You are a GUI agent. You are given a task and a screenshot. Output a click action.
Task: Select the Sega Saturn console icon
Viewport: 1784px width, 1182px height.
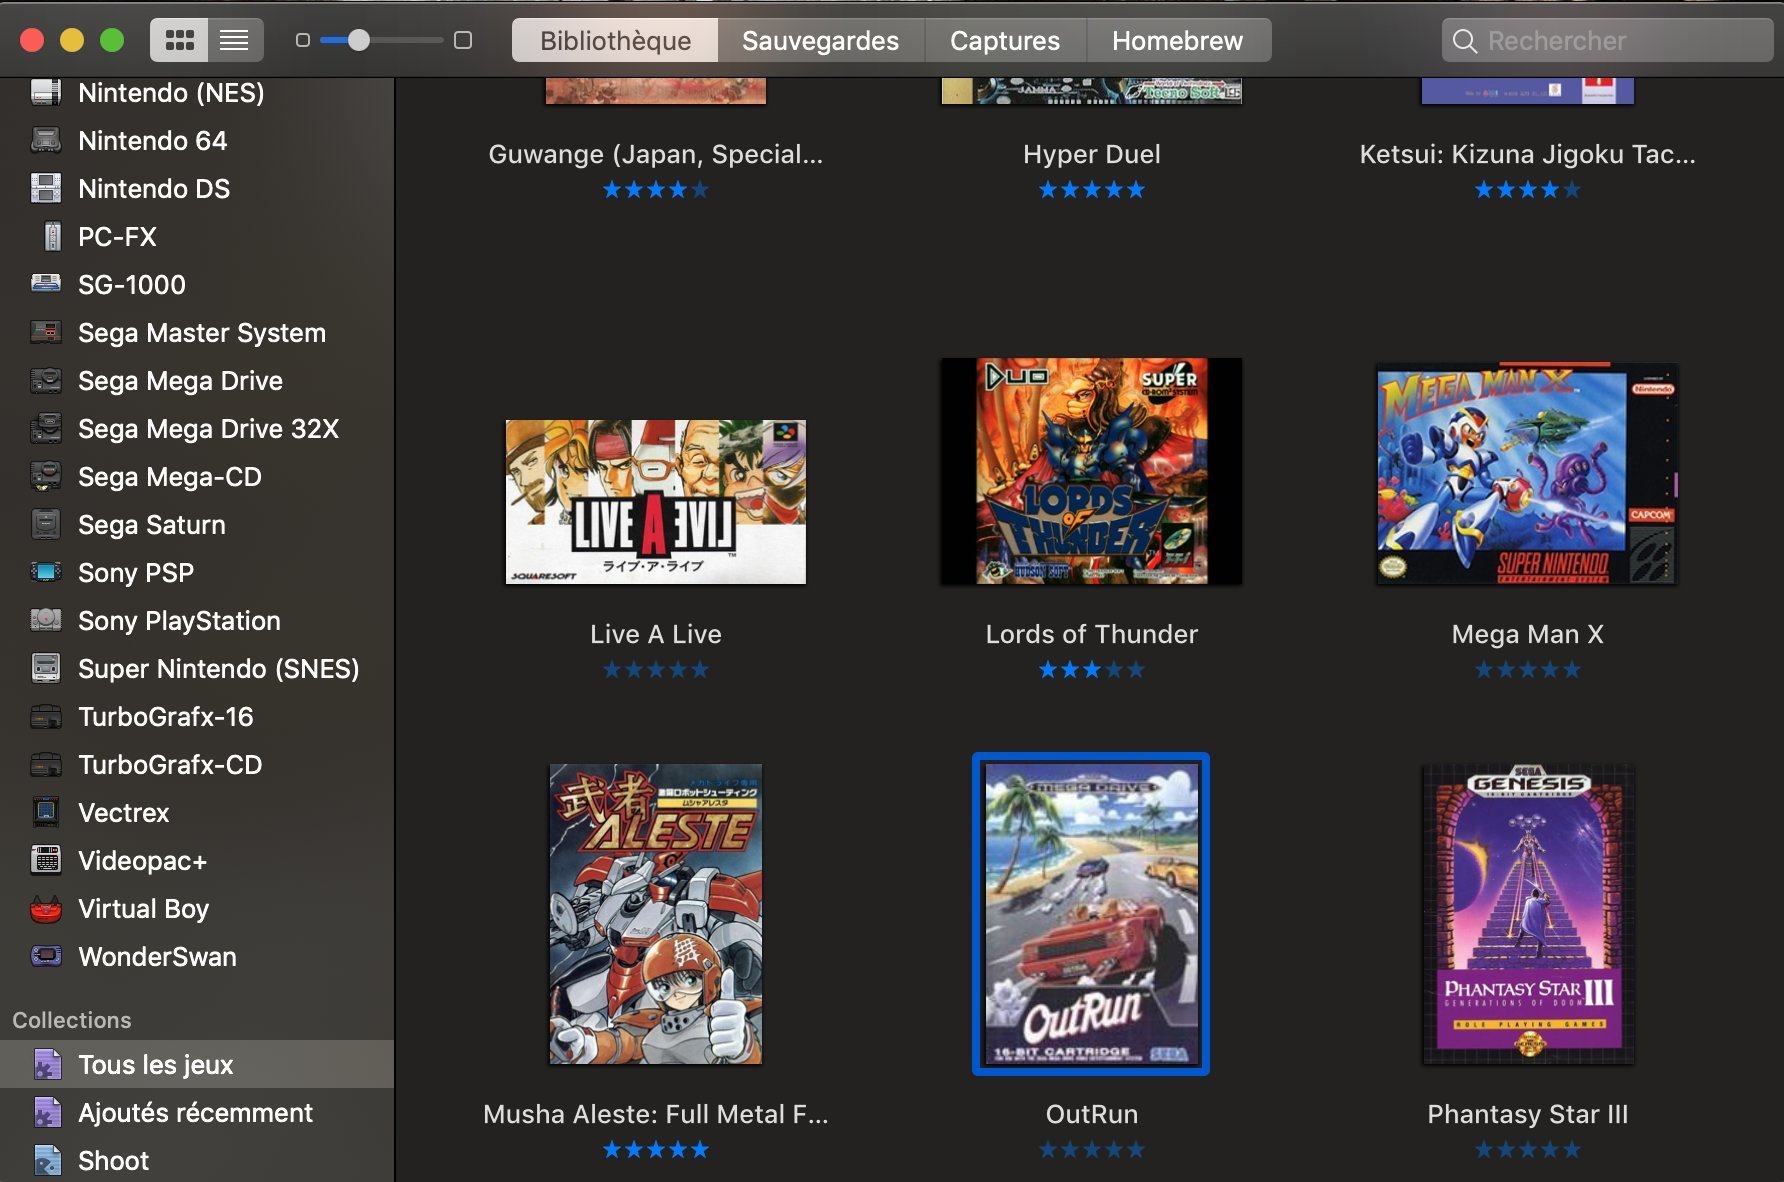46,524
